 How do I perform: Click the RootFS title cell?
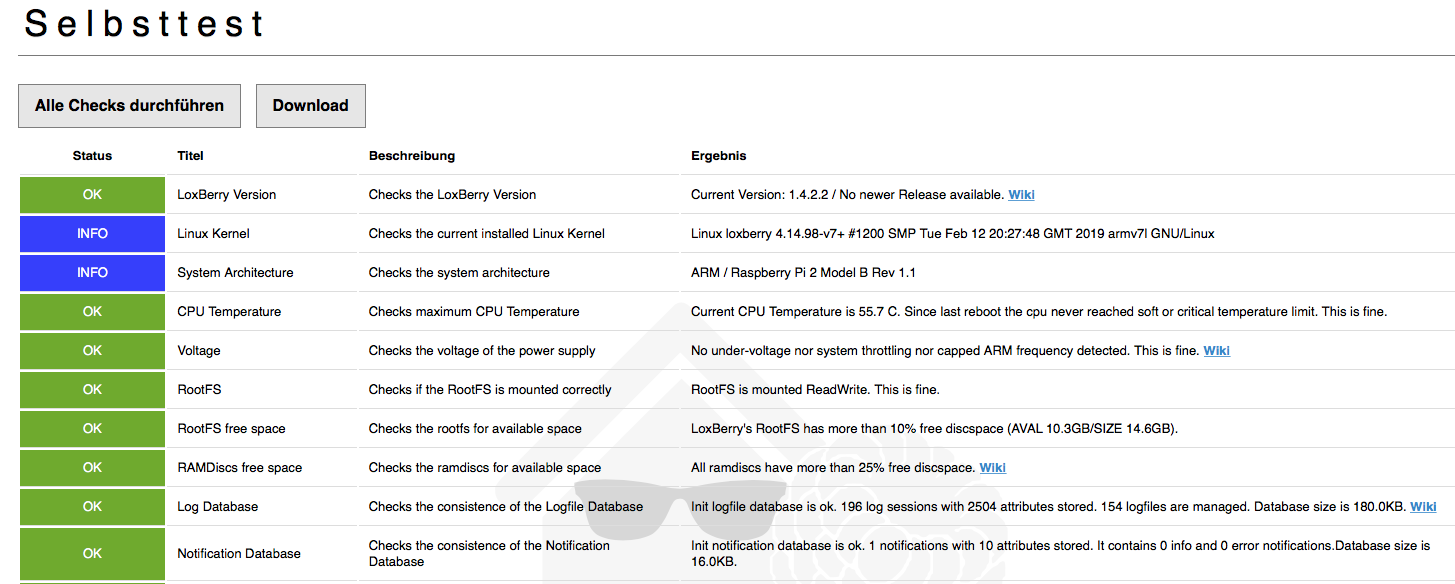click(199, 390)
